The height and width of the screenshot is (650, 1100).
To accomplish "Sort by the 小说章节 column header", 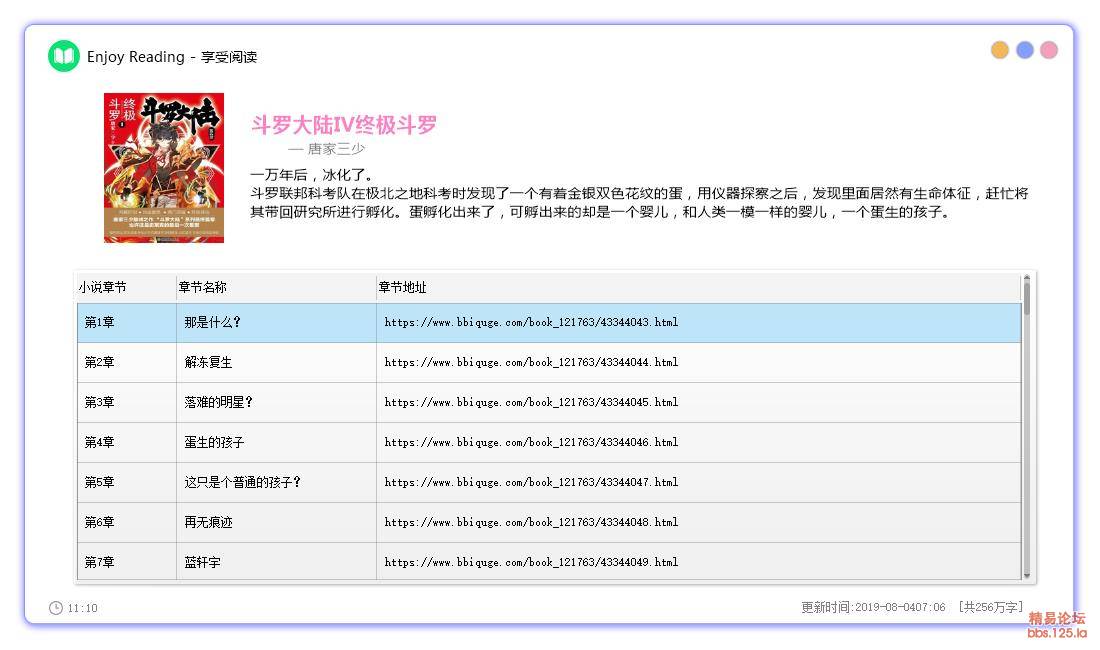I will (126, 287).
